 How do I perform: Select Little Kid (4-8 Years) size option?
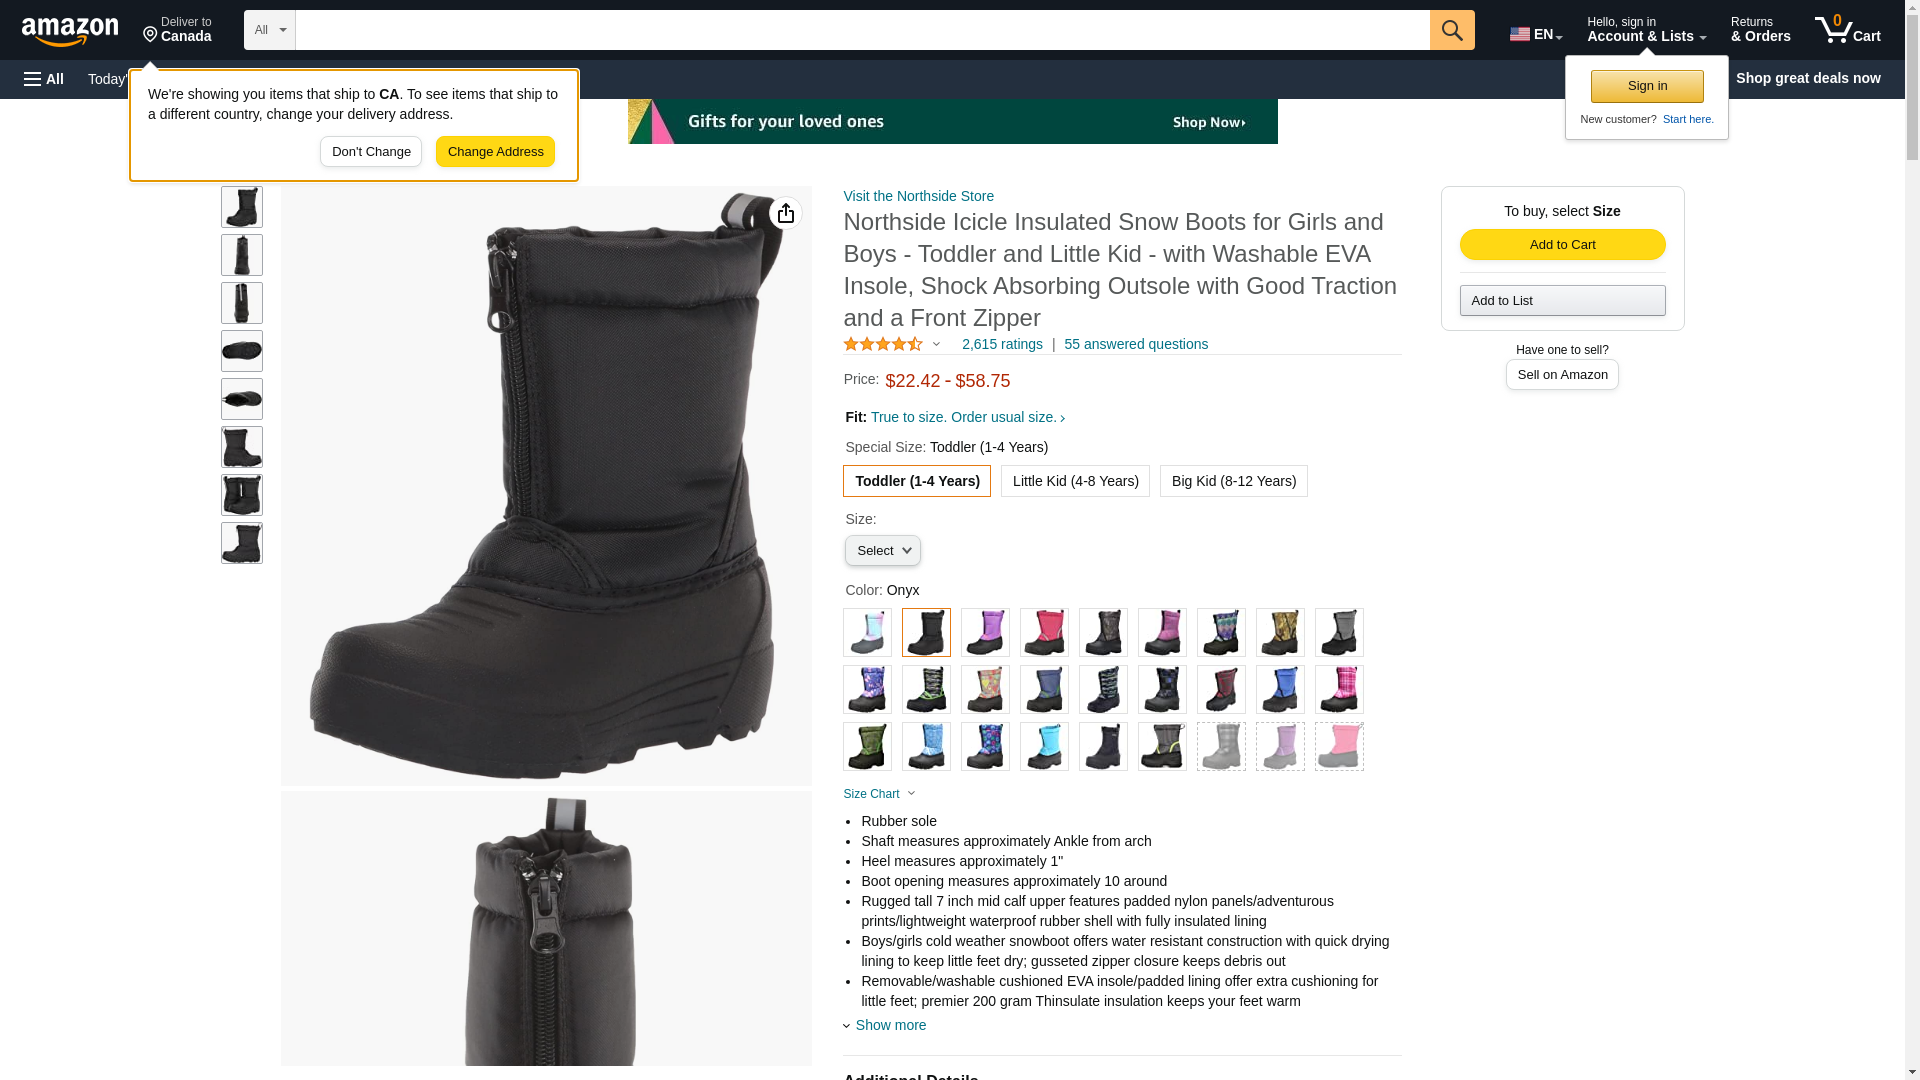(1075, 481)
